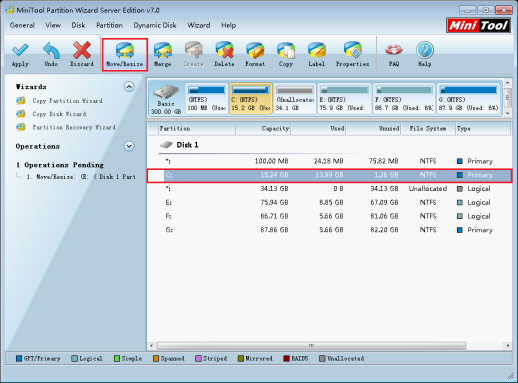Sort by the Partition column header

[196, 129]
